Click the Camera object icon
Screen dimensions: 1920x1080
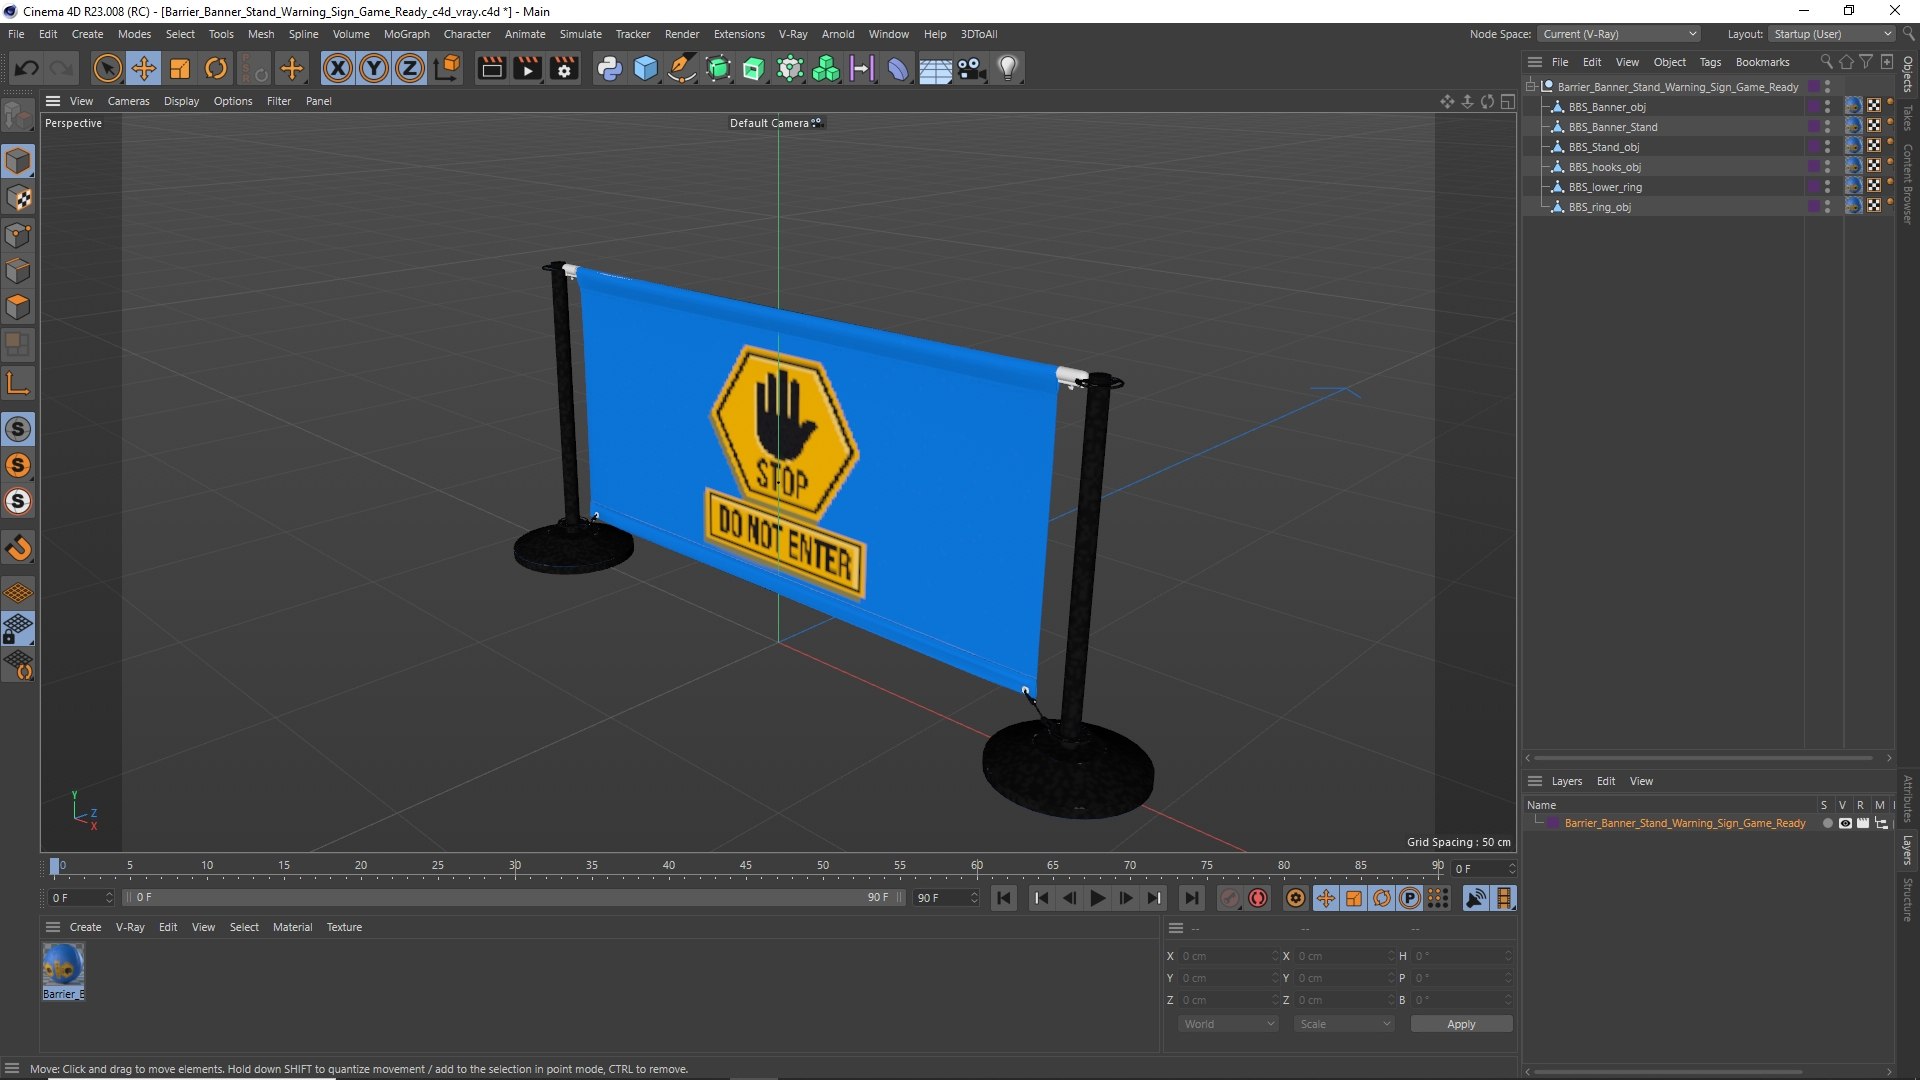(x=971, y=68)
